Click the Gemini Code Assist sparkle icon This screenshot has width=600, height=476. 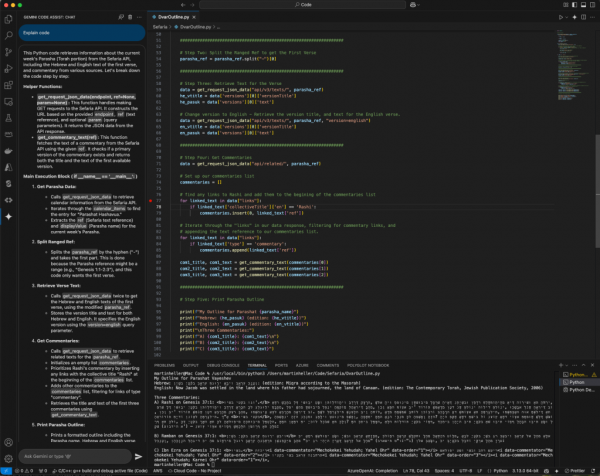[x=7, y=215]
